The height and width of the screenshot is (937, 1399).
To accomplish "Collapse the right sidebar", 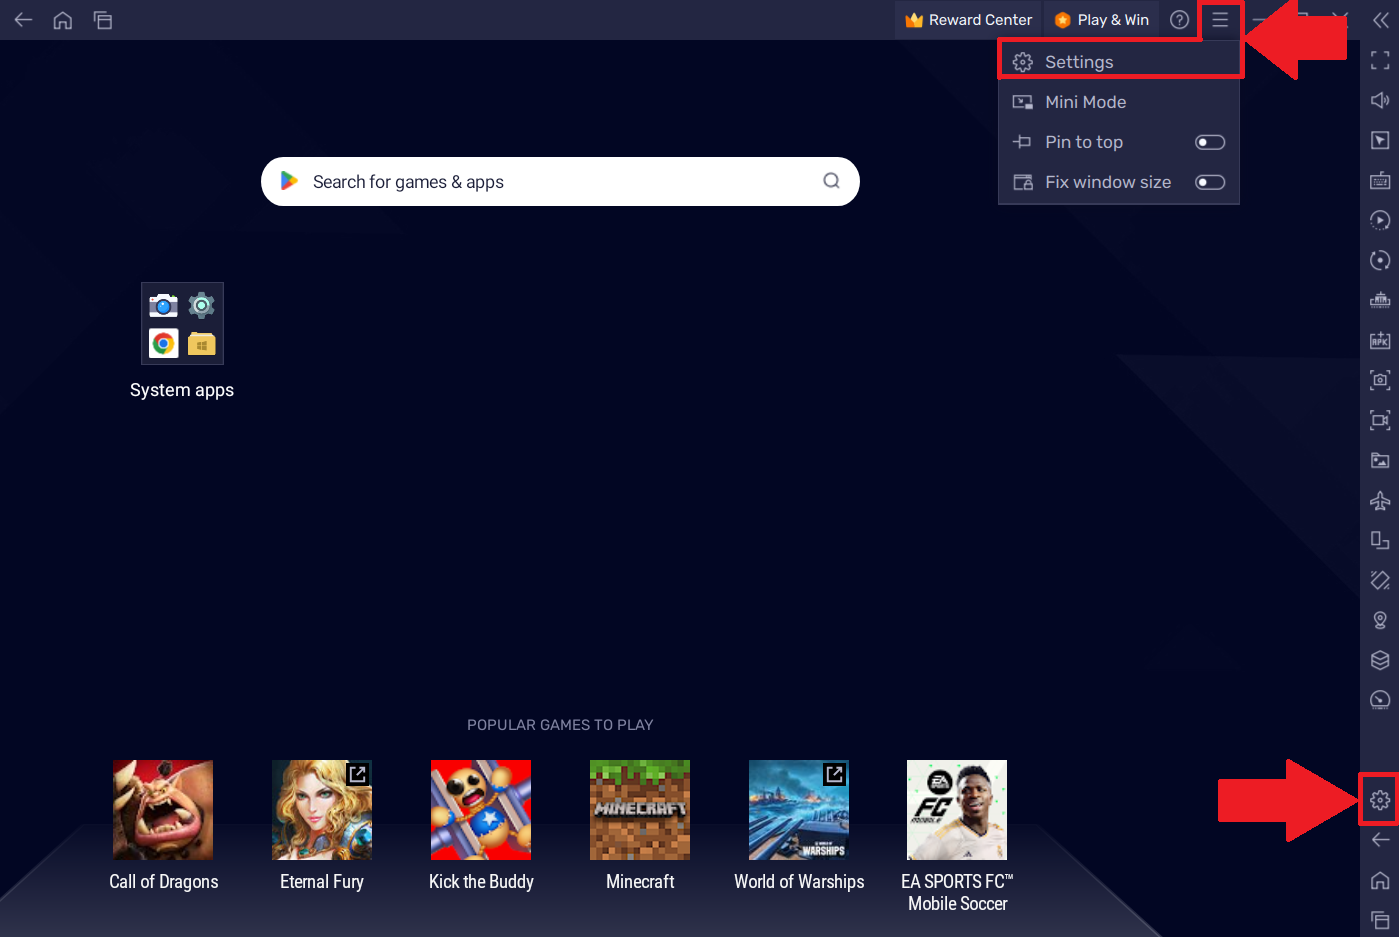I will coord(1380,20).
